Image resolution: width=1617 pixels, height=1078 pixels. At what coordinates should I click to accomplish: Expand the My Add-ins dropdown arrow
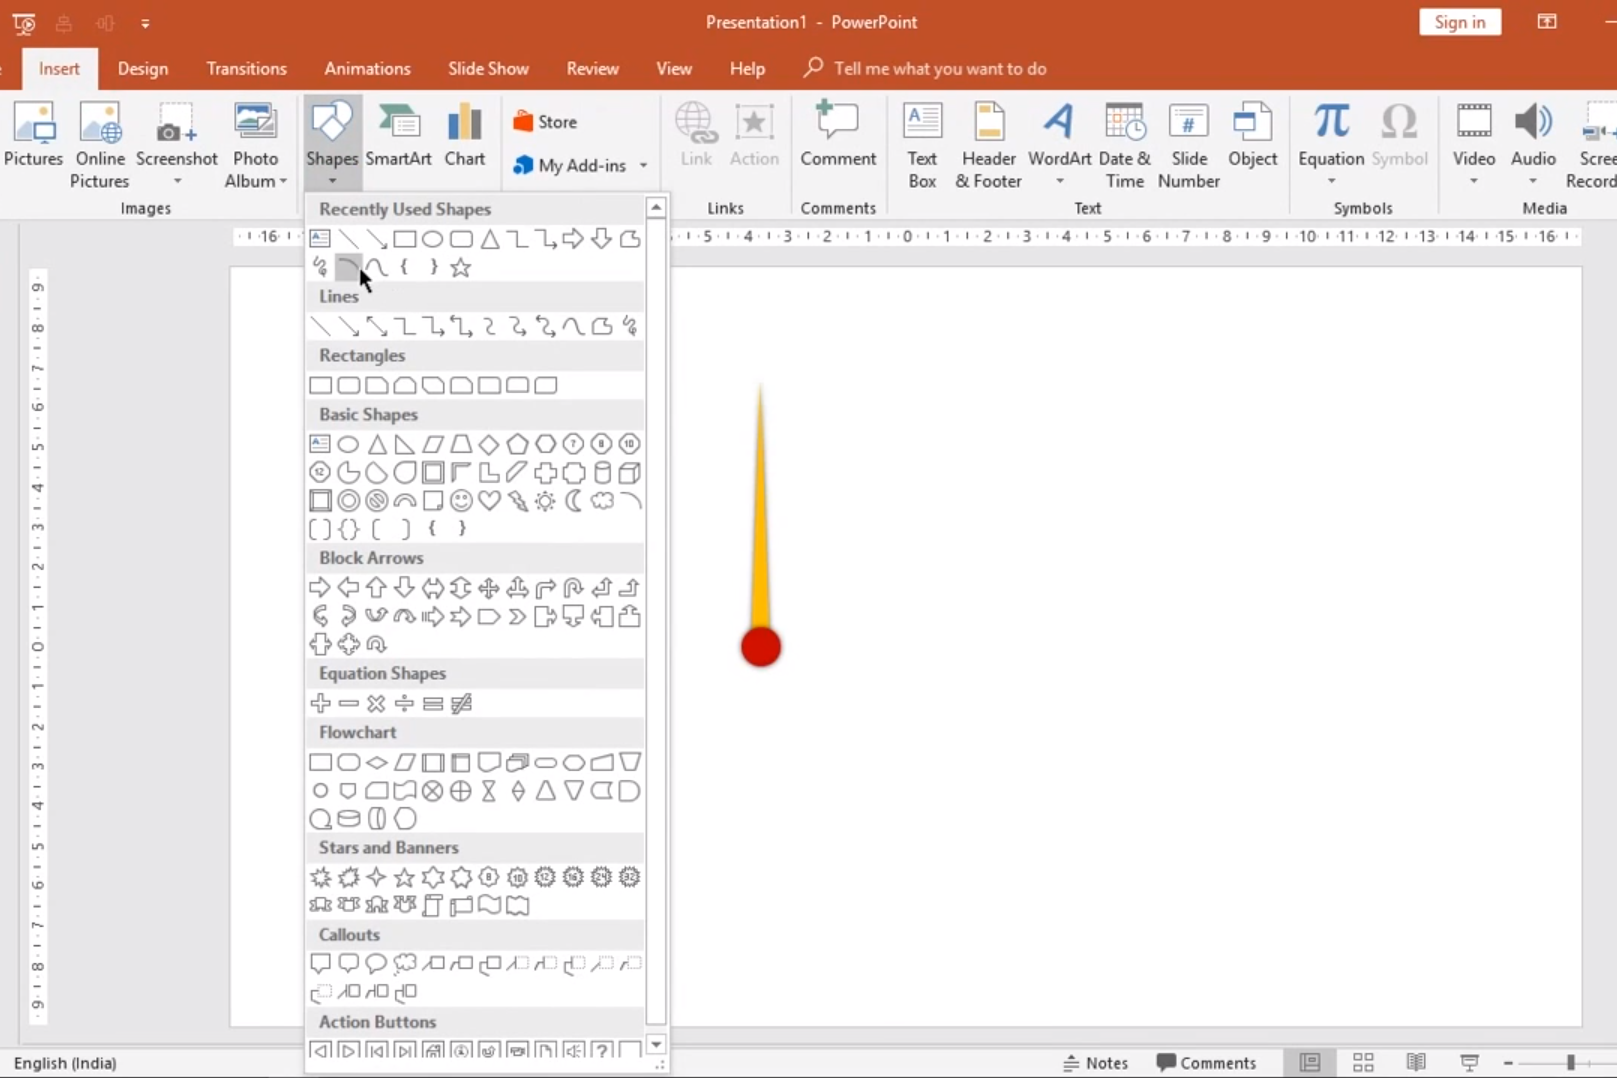click(643, 166)
